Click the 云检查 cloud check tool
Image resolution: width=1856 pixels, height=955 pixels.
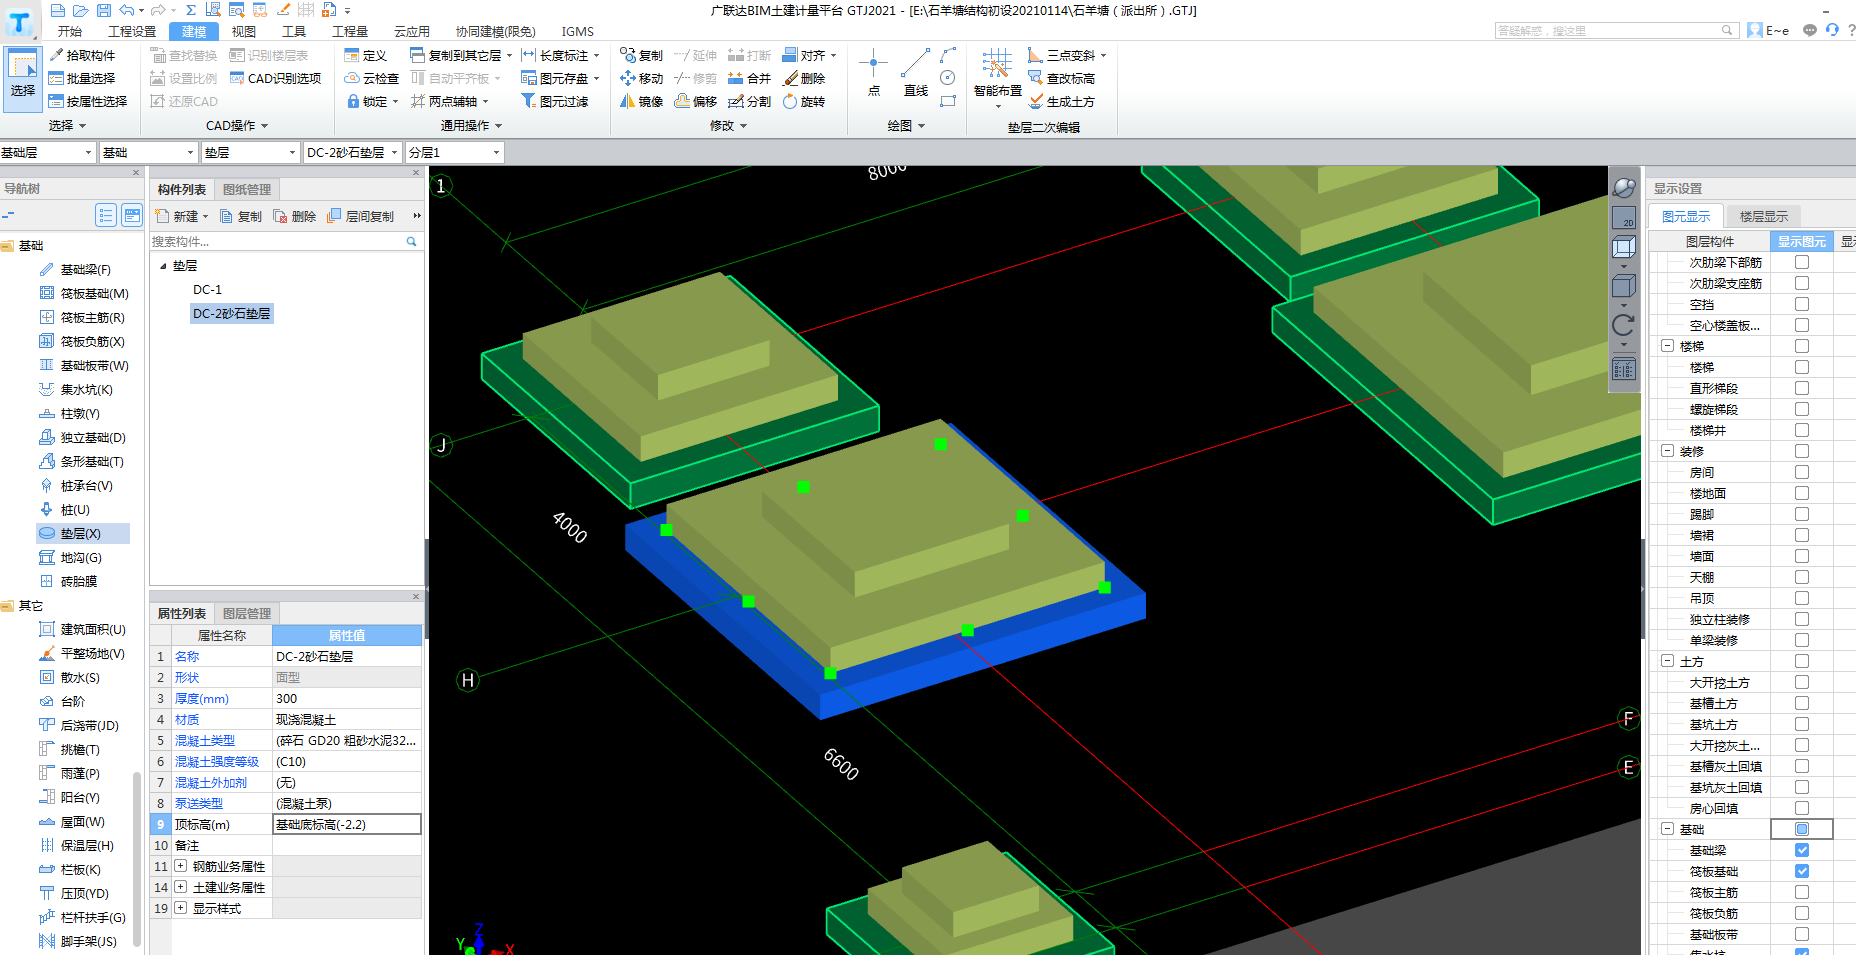pyautogui.click(x=371, y=78)
